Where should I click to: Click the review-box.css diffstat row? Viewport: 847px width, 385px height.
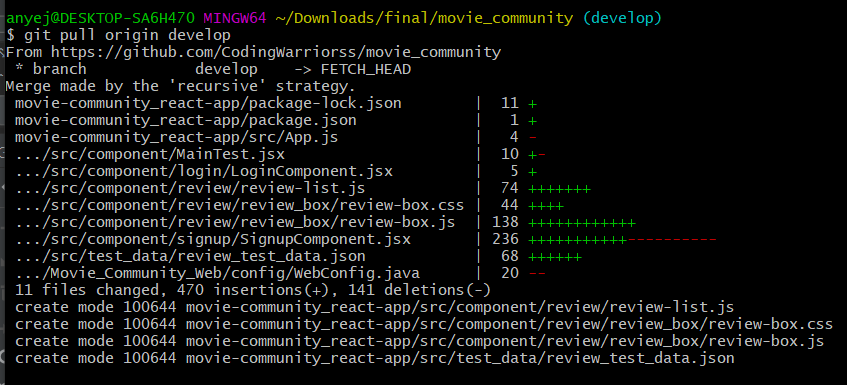290,205
